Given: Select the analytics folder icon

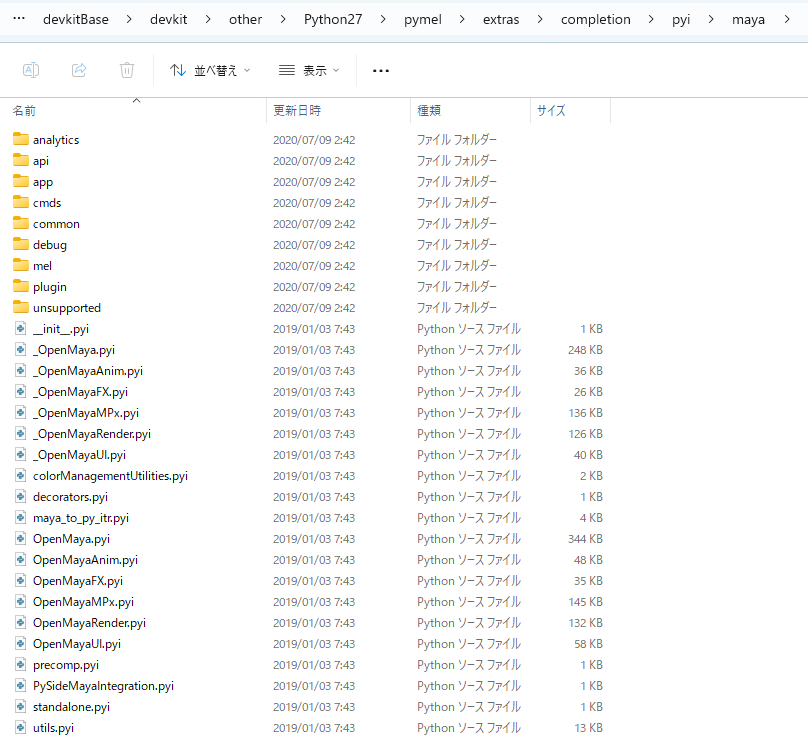Looking at the screenshot, I should [21, 140].
